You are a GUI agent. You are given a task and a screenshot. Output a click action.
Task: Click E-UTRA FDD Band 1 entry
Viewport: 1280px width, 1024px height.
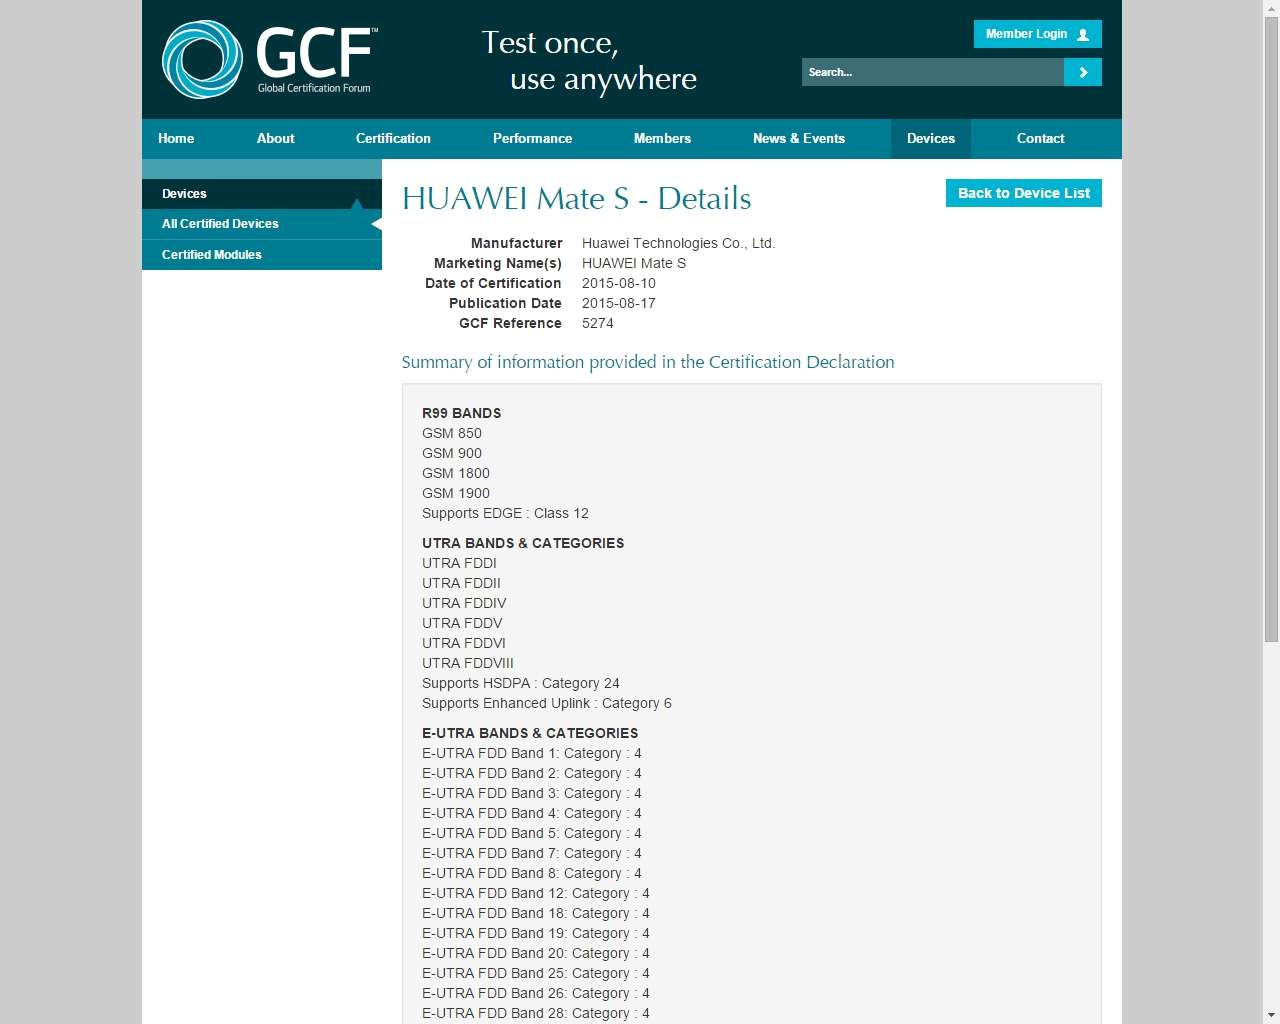tap(532, 753)
